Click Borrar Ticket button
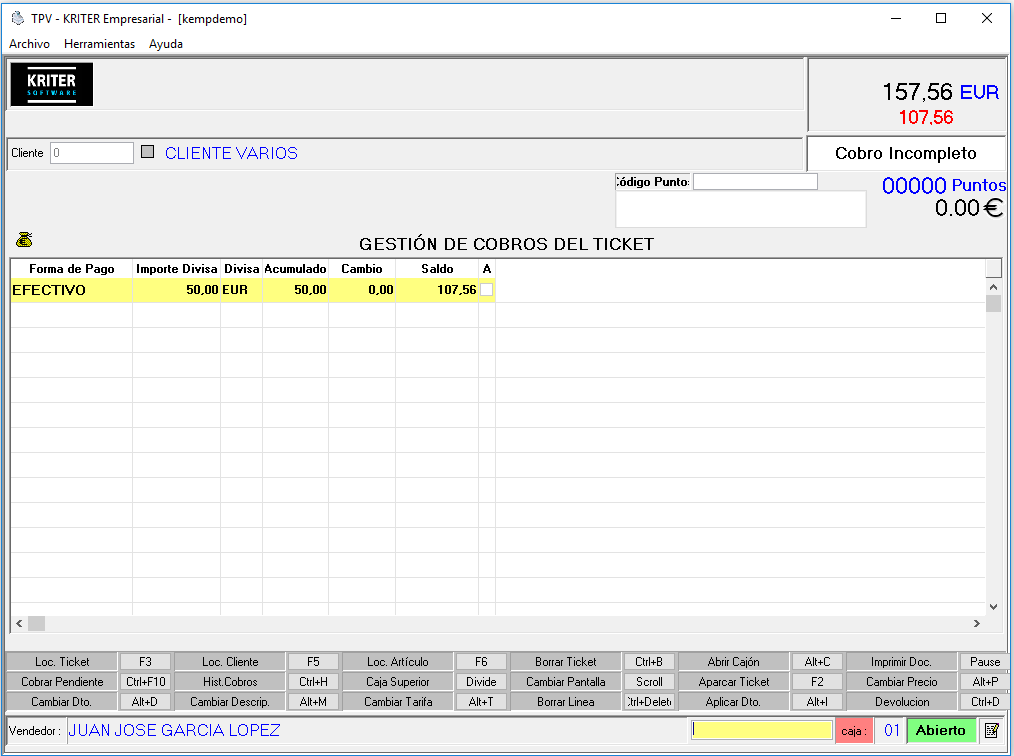 566,662
